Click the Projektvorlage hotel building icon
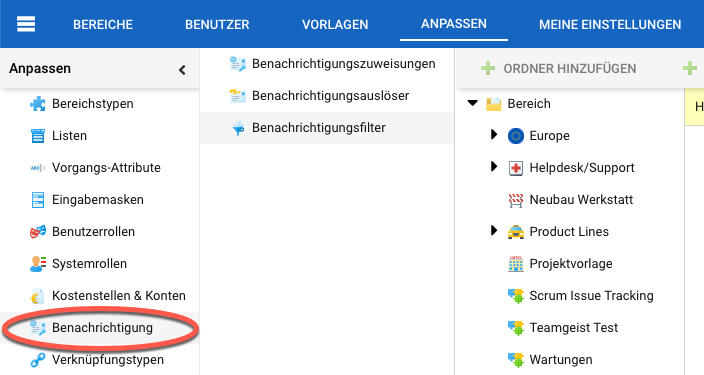Screen dimensions: 704x375 pos(516,264)
